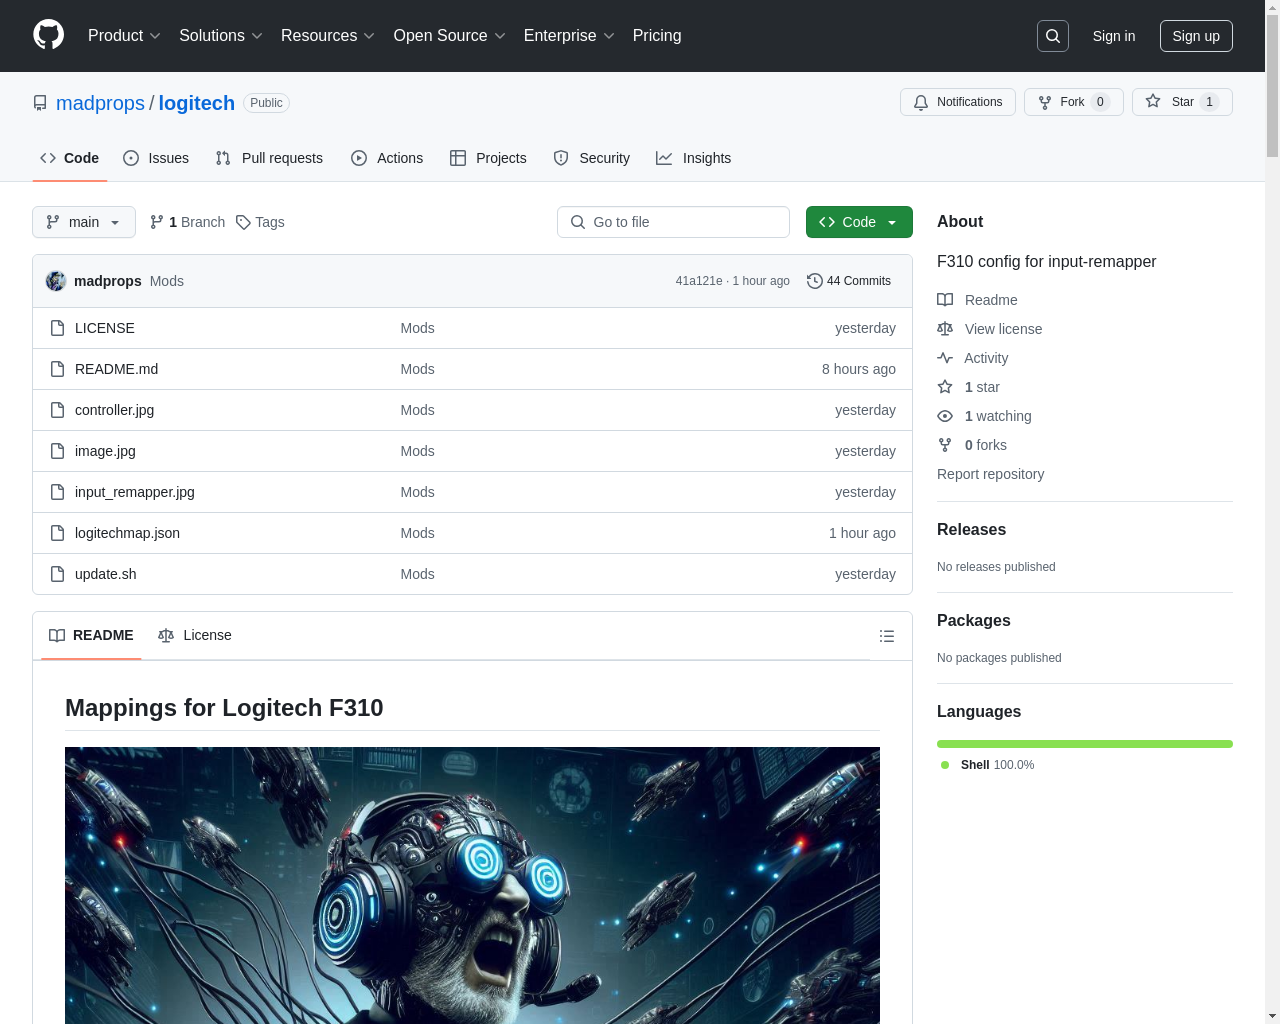This screenshot has height=1024, width=1280.
Task: Click the file icon next to update.sh
Action: [x=58, y=574]
